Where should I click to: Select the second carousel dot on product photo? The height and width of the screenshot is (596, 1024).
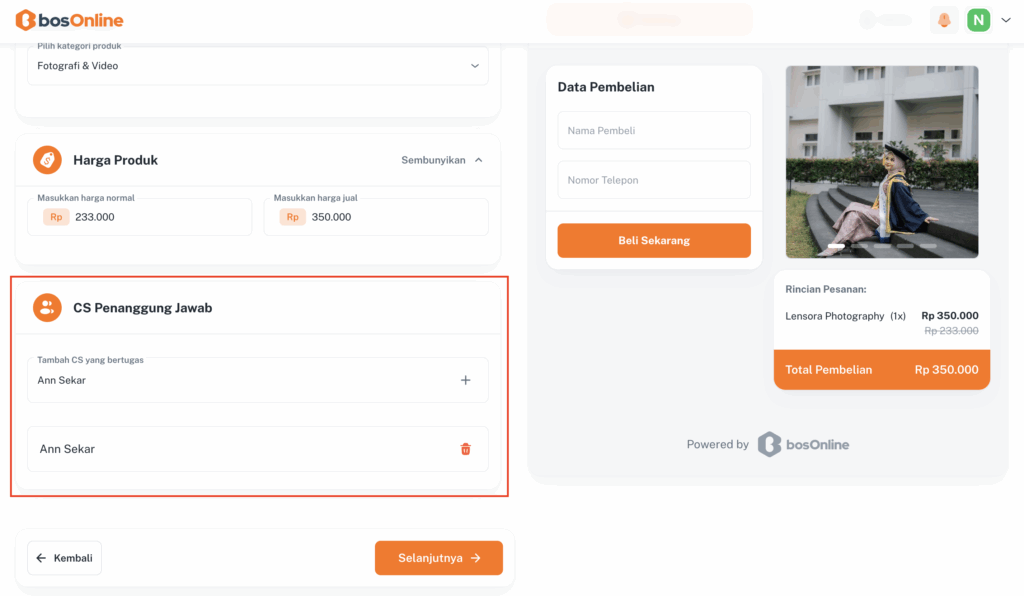coord(859,245)
